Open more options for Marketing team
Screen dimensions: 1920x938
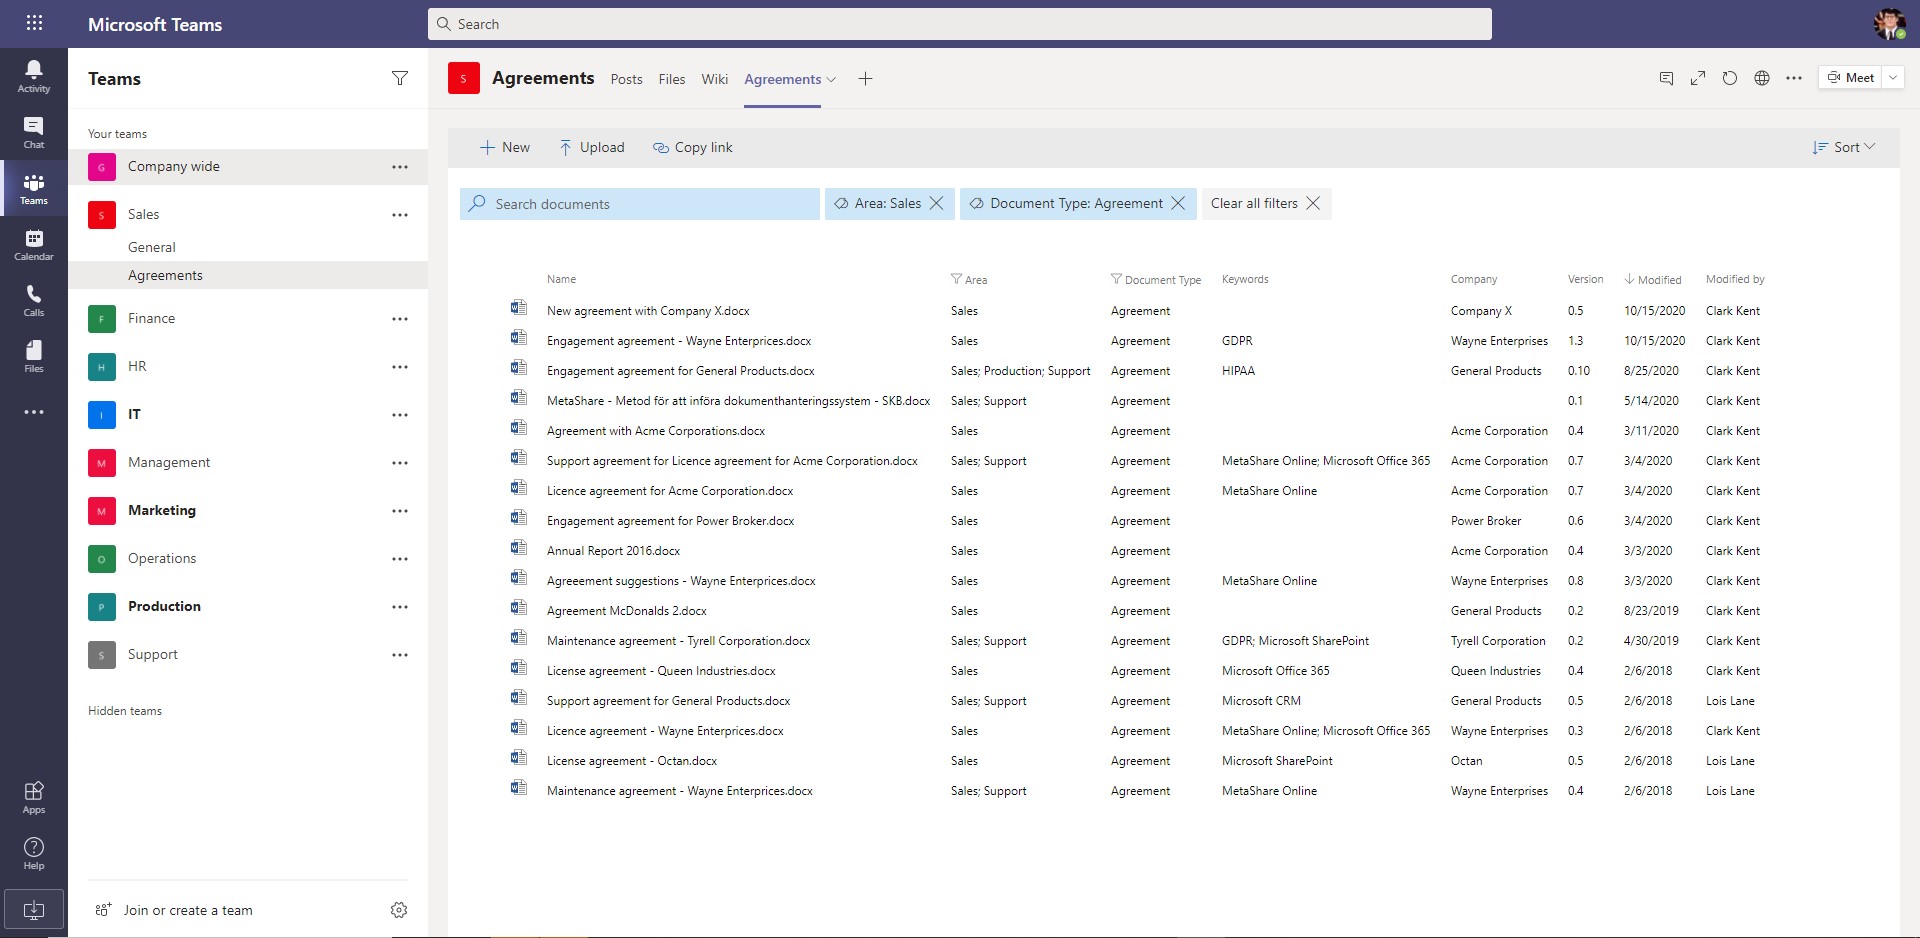point(400,511)
